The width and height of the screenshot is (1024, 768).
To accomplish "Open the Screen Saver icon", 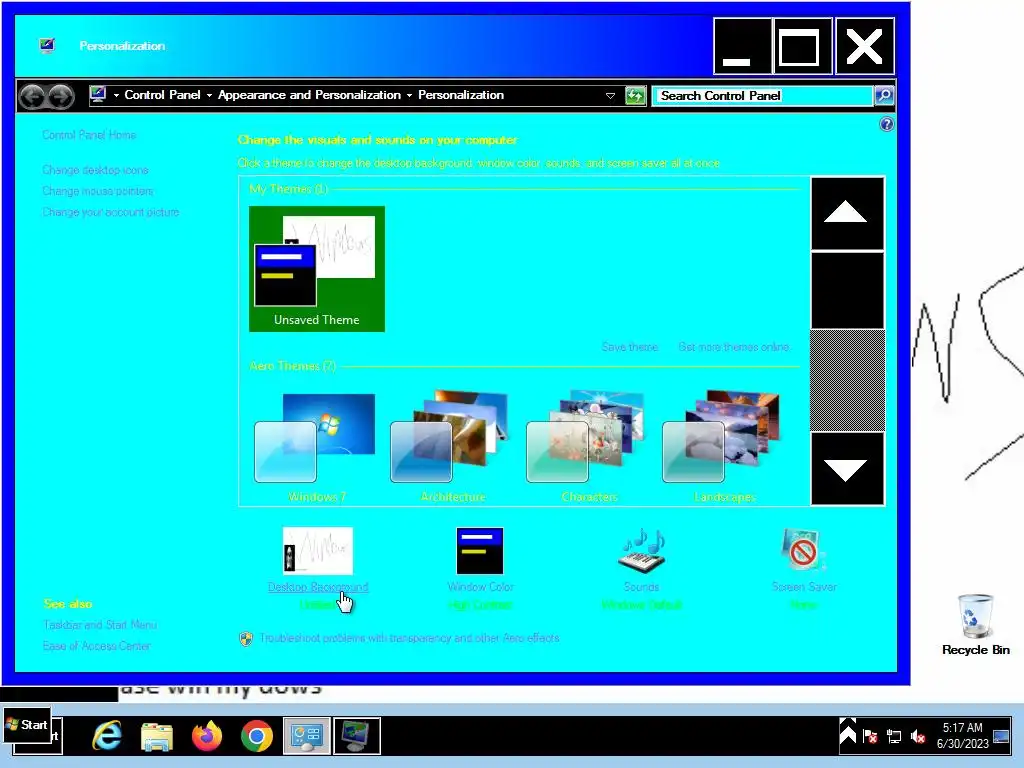I will 803,551.
